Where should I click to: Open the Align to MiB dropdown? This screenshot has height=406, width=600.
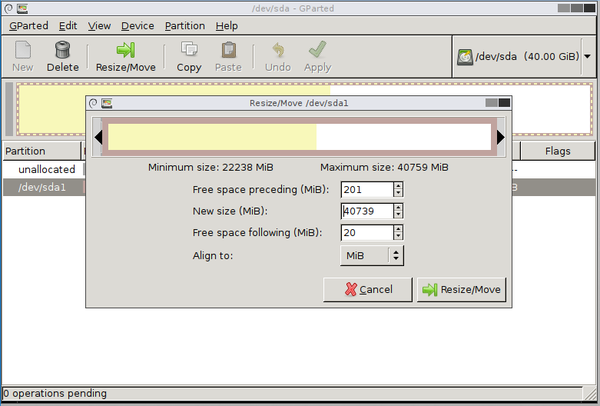372,255
